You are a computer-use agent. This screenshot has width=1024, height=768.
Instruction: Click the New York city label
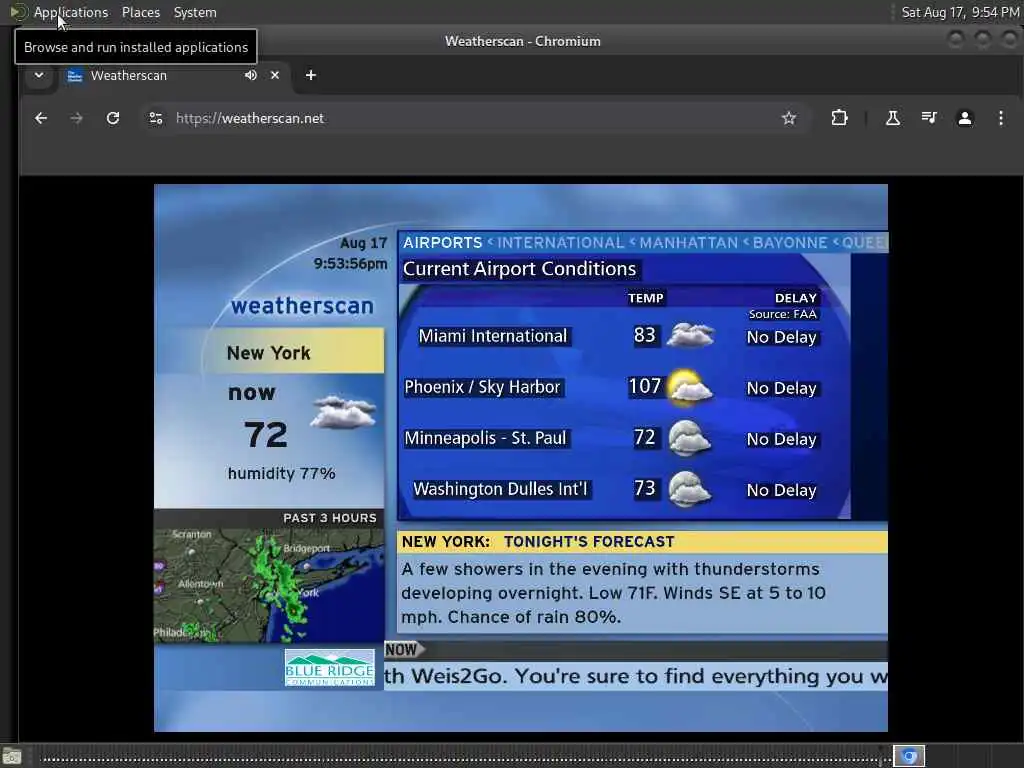(268, 353)
